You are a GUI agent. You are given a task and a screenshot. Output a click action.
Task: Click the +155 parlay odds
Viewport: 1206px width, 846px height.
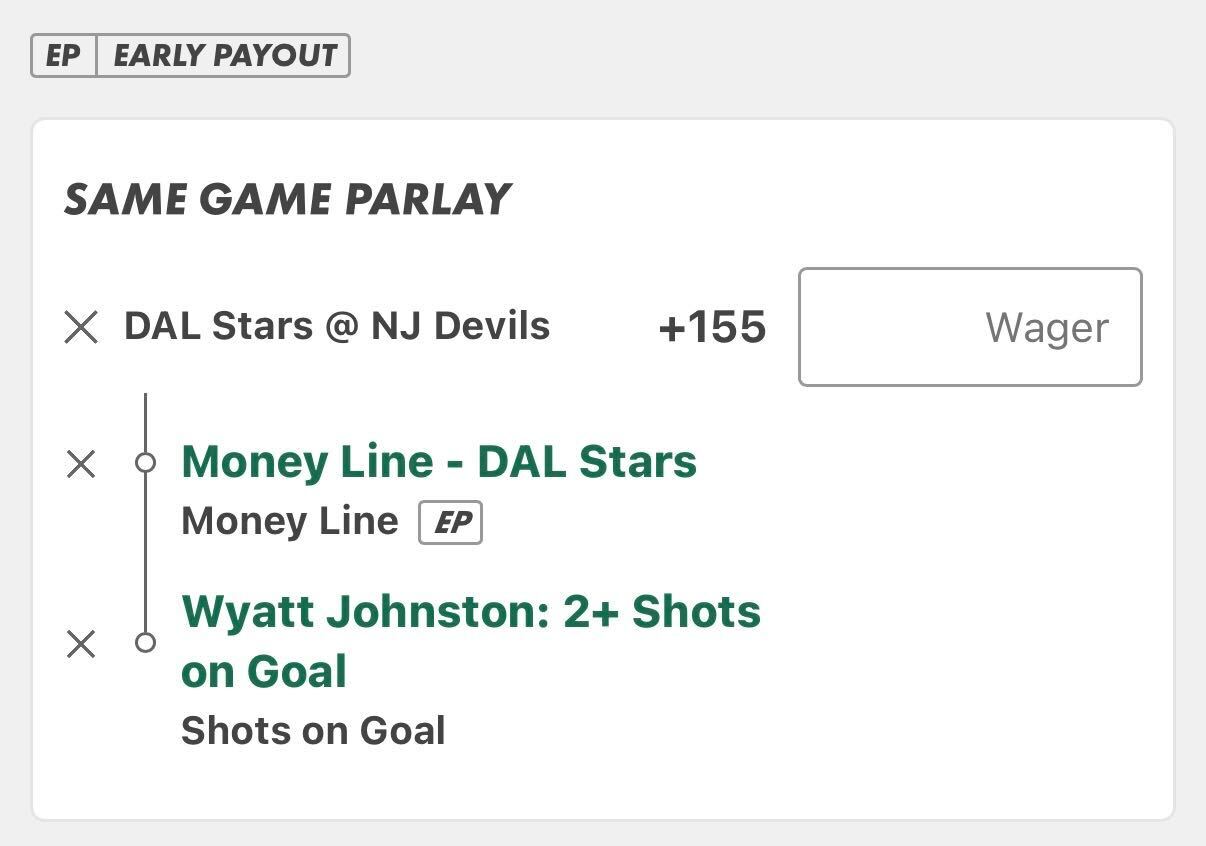(712, 328)
